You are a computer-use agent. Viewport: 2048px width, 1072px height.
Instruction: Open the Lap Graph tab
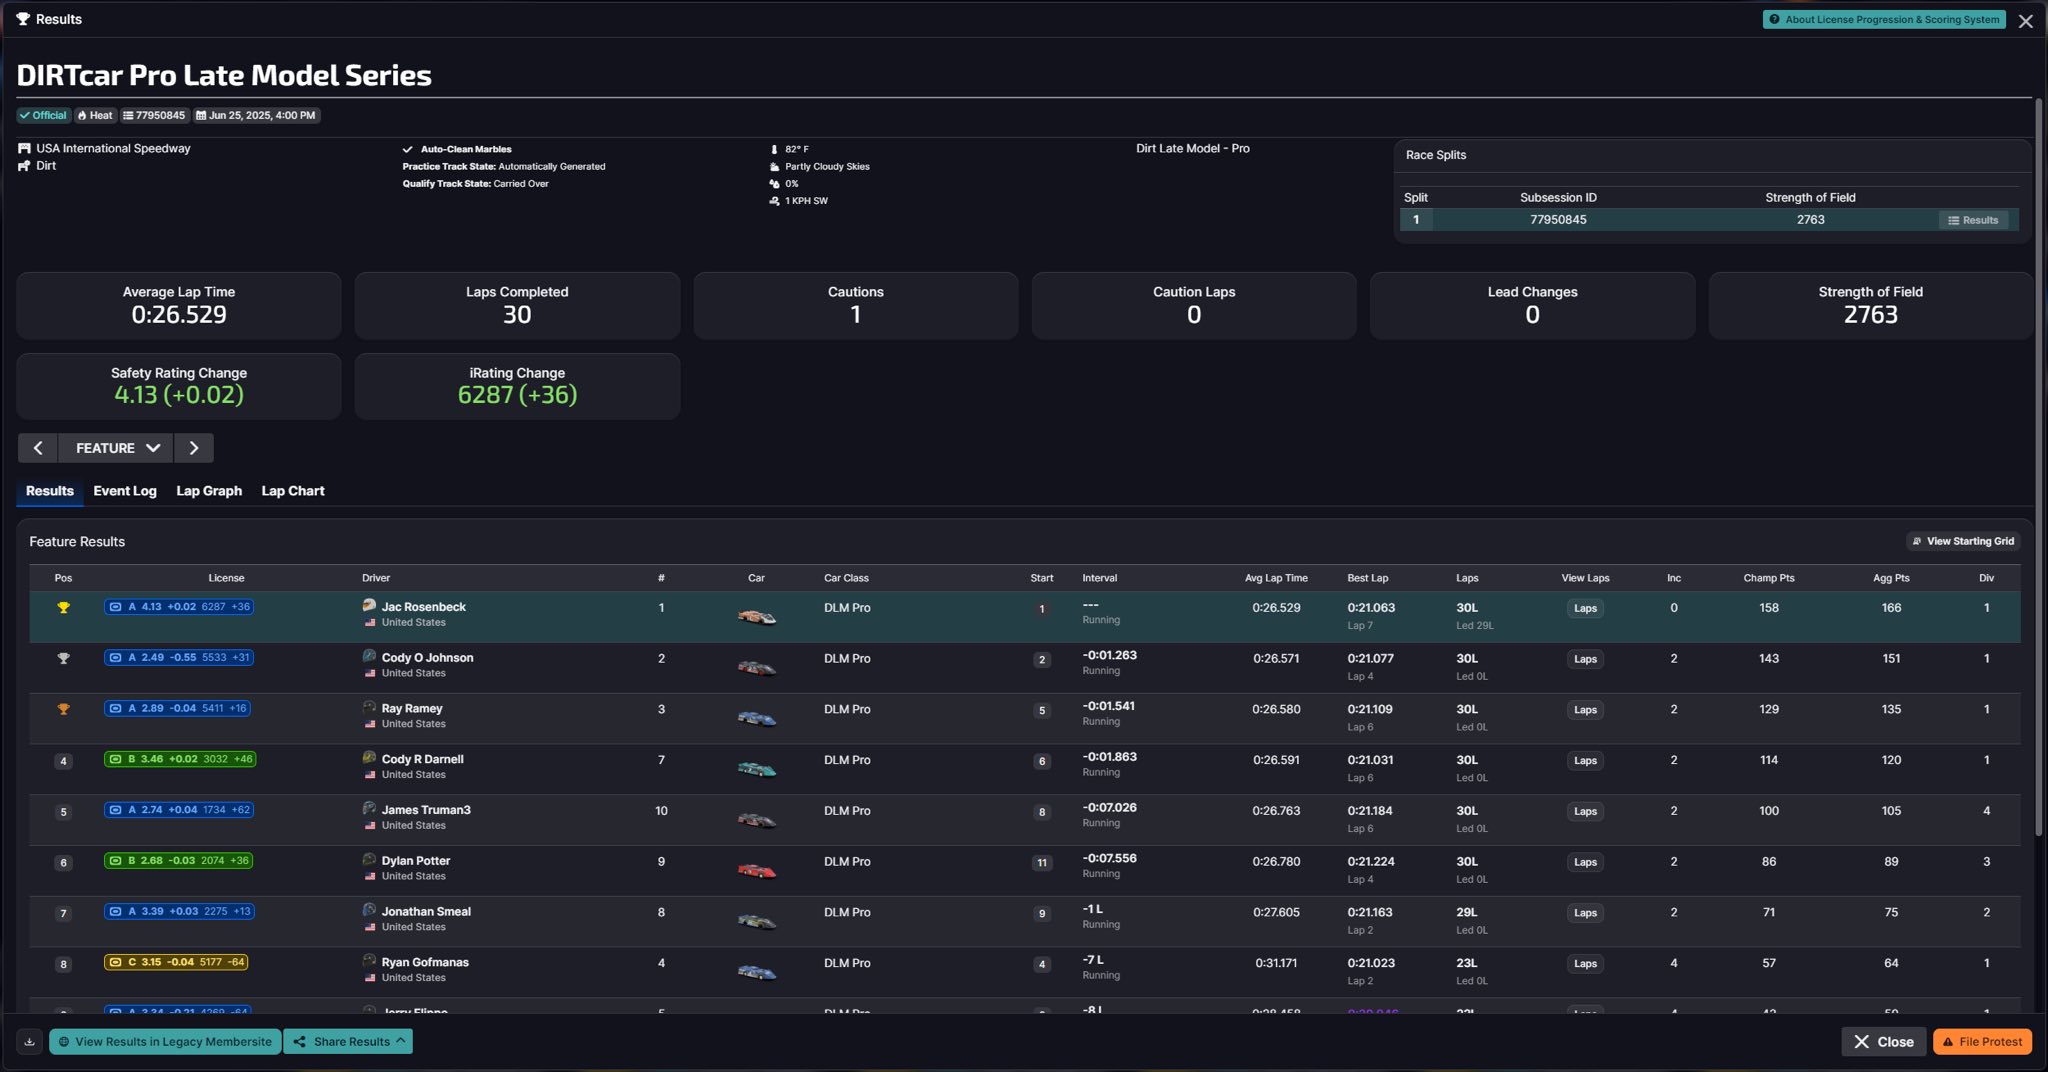[x=209, y=491]
